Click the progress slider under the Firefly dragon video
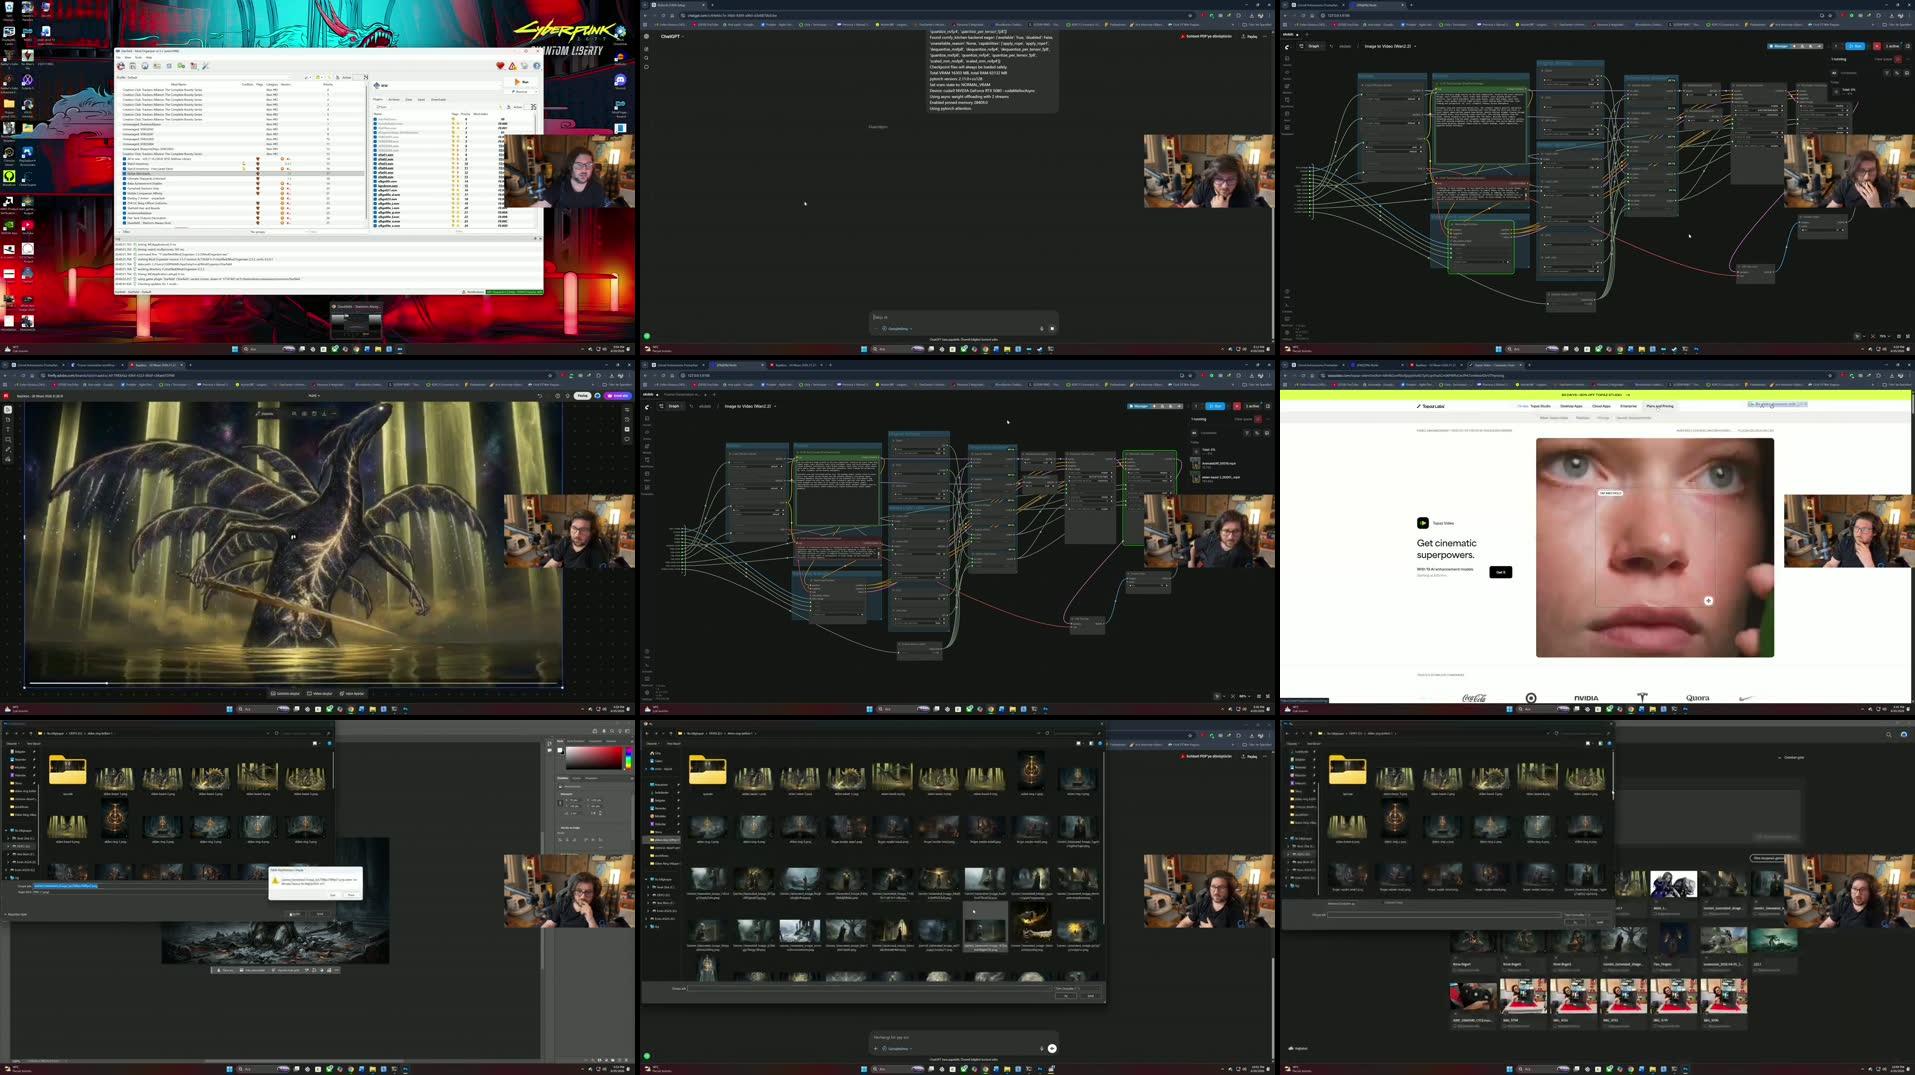1915x1075 pixels. (x=294, y=683)
